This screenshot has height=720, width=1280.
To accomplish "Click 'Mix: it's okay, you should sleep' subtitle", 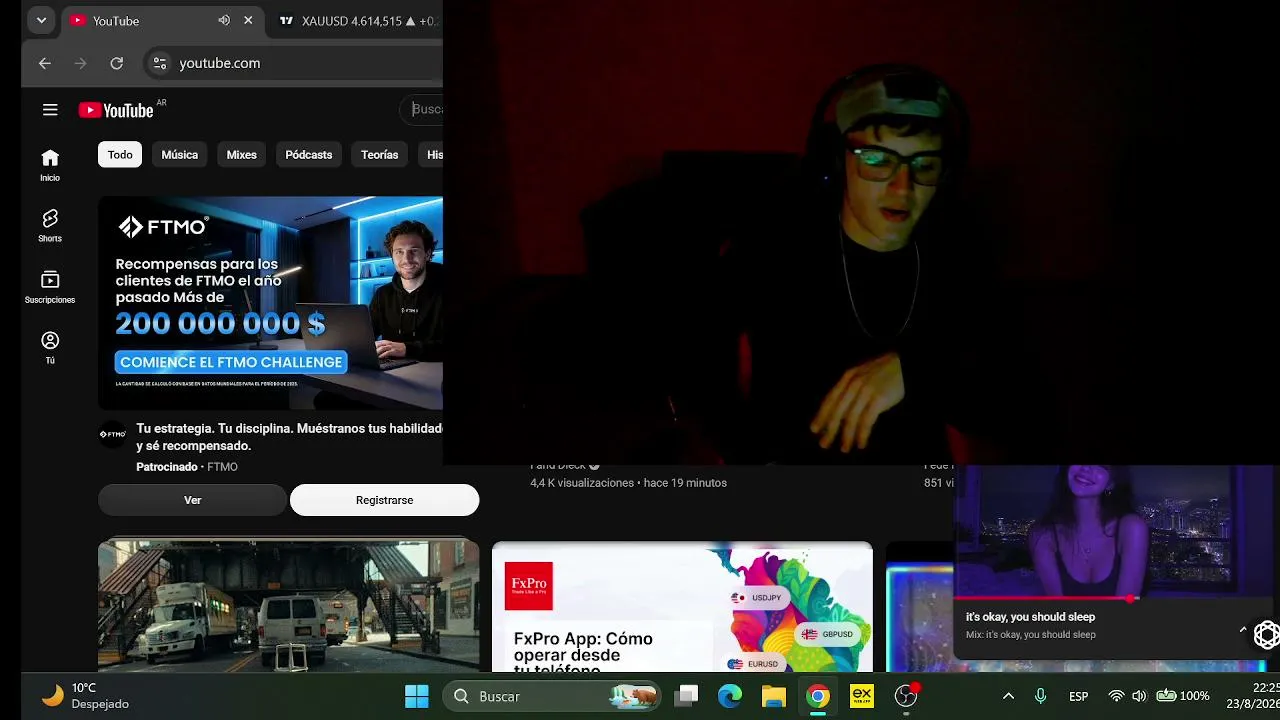I will click(x=1031, y=635).
